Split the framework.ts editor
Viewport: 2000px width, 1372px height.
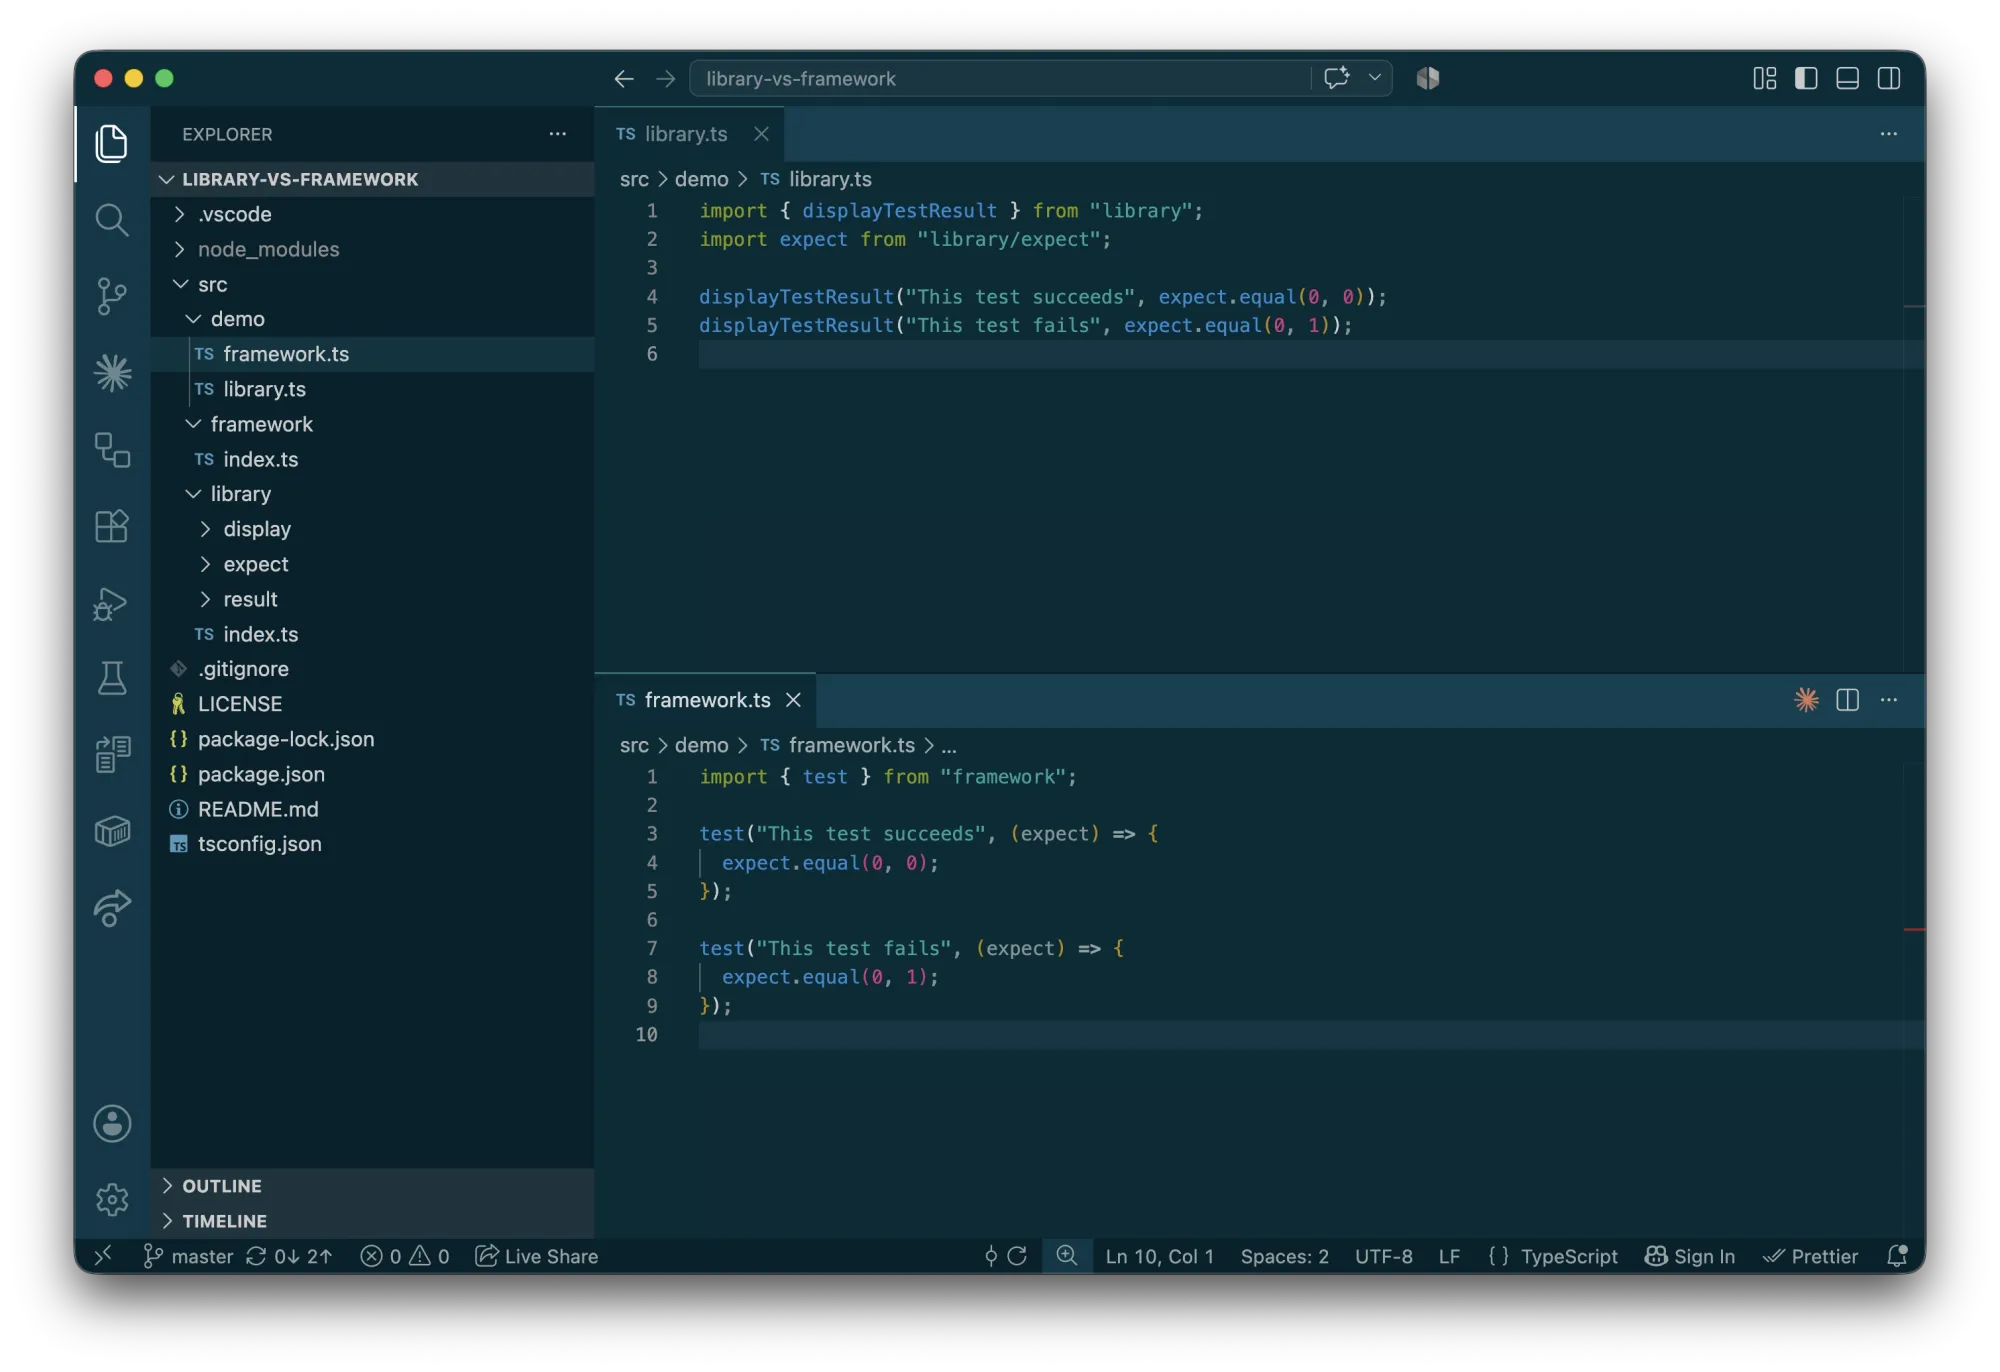(x=1848, y=700)
